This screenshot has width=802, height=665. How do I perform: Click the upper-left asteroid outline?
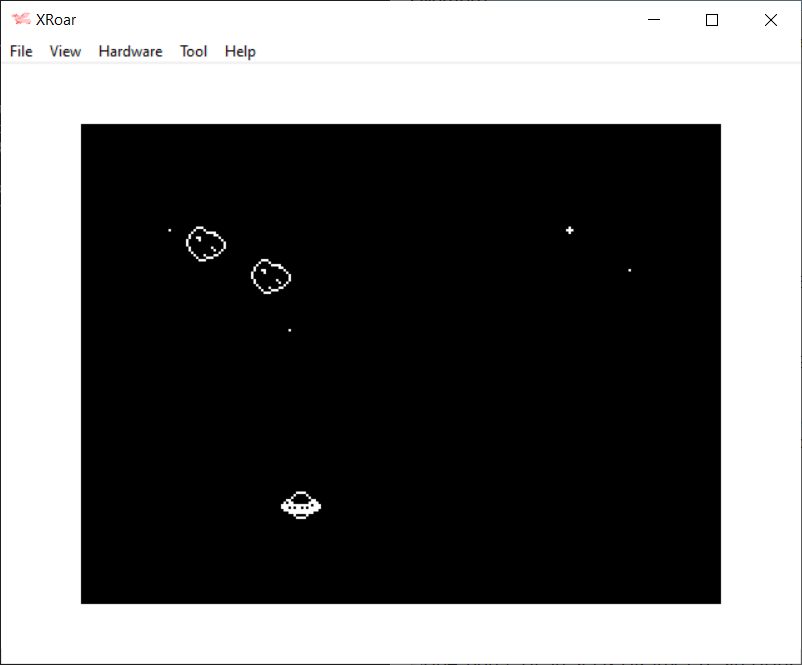[x=206, y=243]
